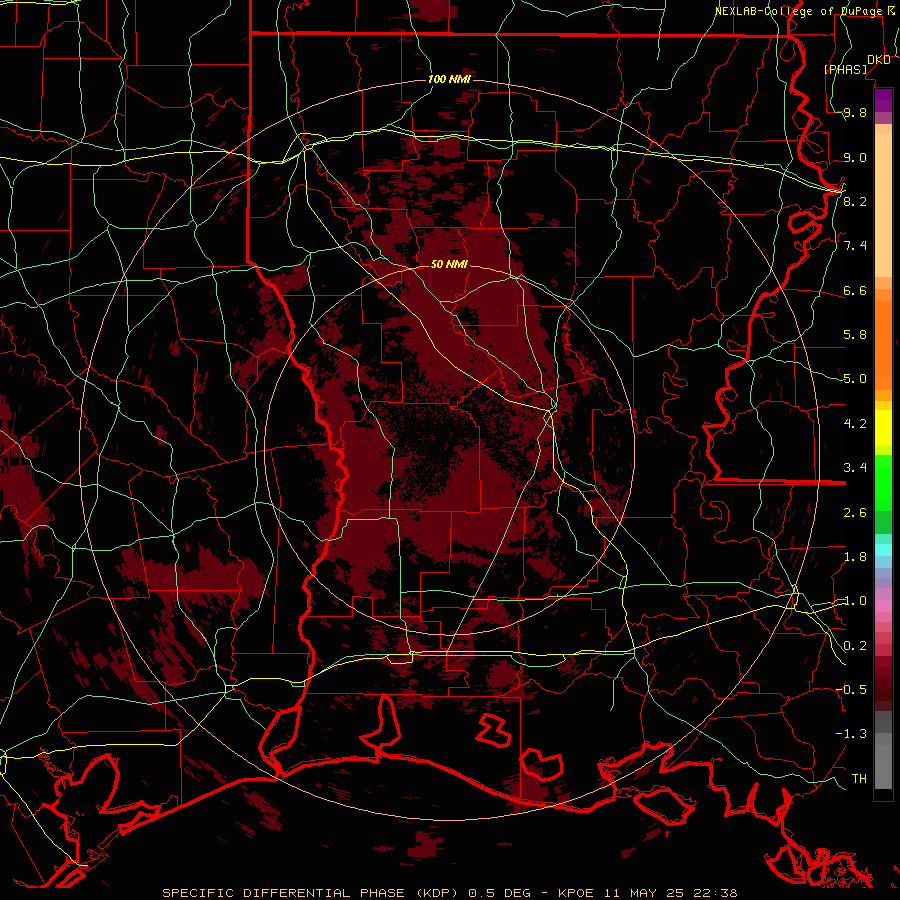Click the 1.0 scale value

pos(855,601)
